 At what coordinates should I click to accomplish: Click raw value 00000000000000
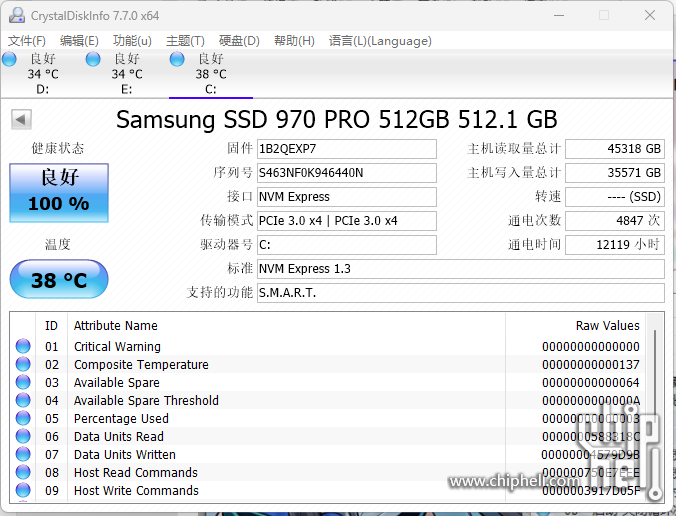tap(591, 347)
